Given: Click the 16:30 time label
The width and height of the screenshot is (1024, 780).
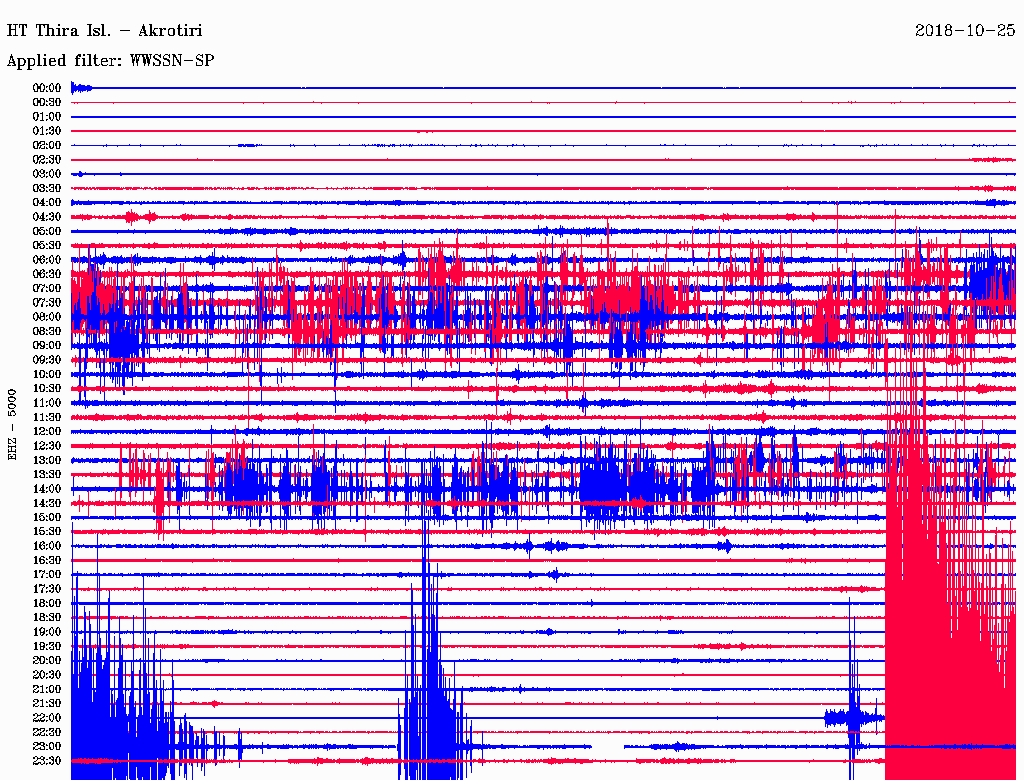Looking at the screenshot, I should (47, 561).
